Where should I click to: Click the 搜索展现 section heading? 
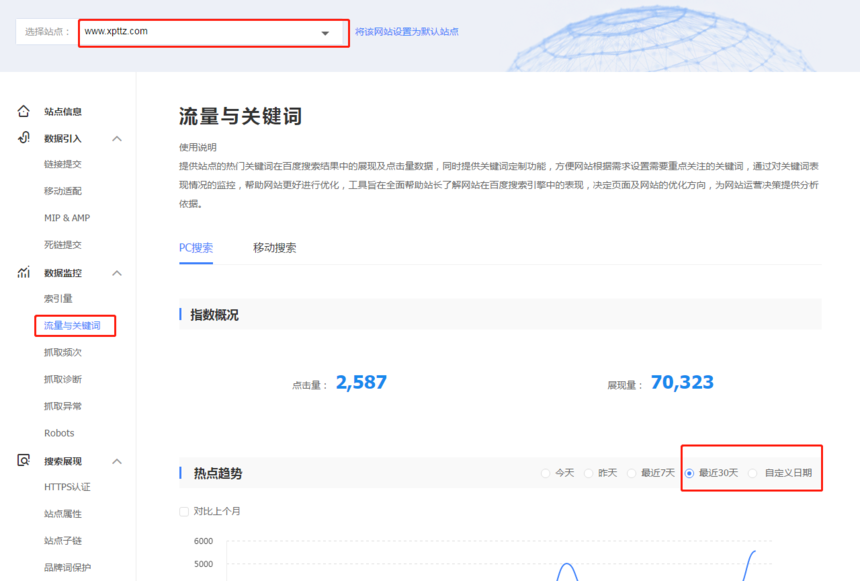(63, 461)
